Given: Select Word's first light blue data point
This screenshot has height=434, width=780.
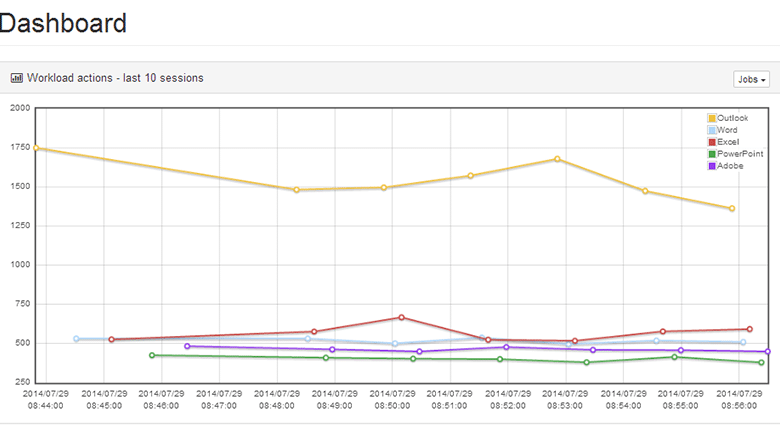Looking at the screenshot, I should 76,339.
